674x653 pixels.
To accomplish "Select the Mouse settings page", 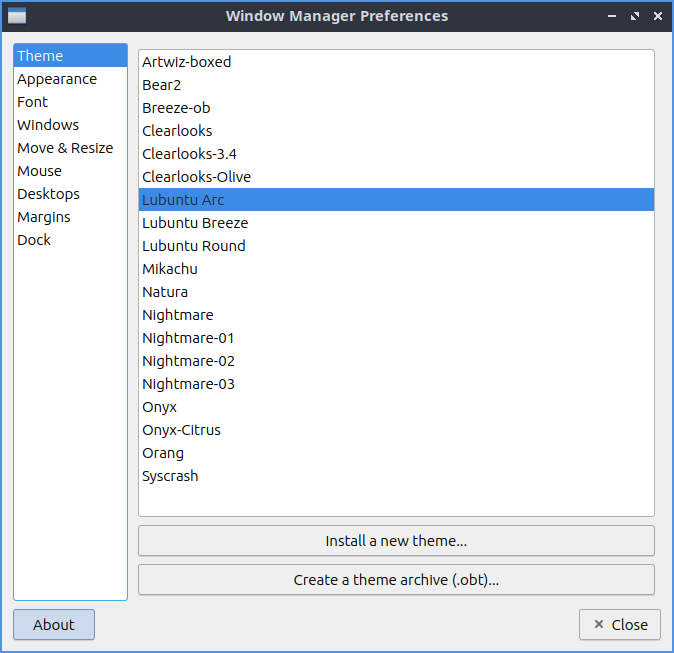I will click(x=39, y=171).
